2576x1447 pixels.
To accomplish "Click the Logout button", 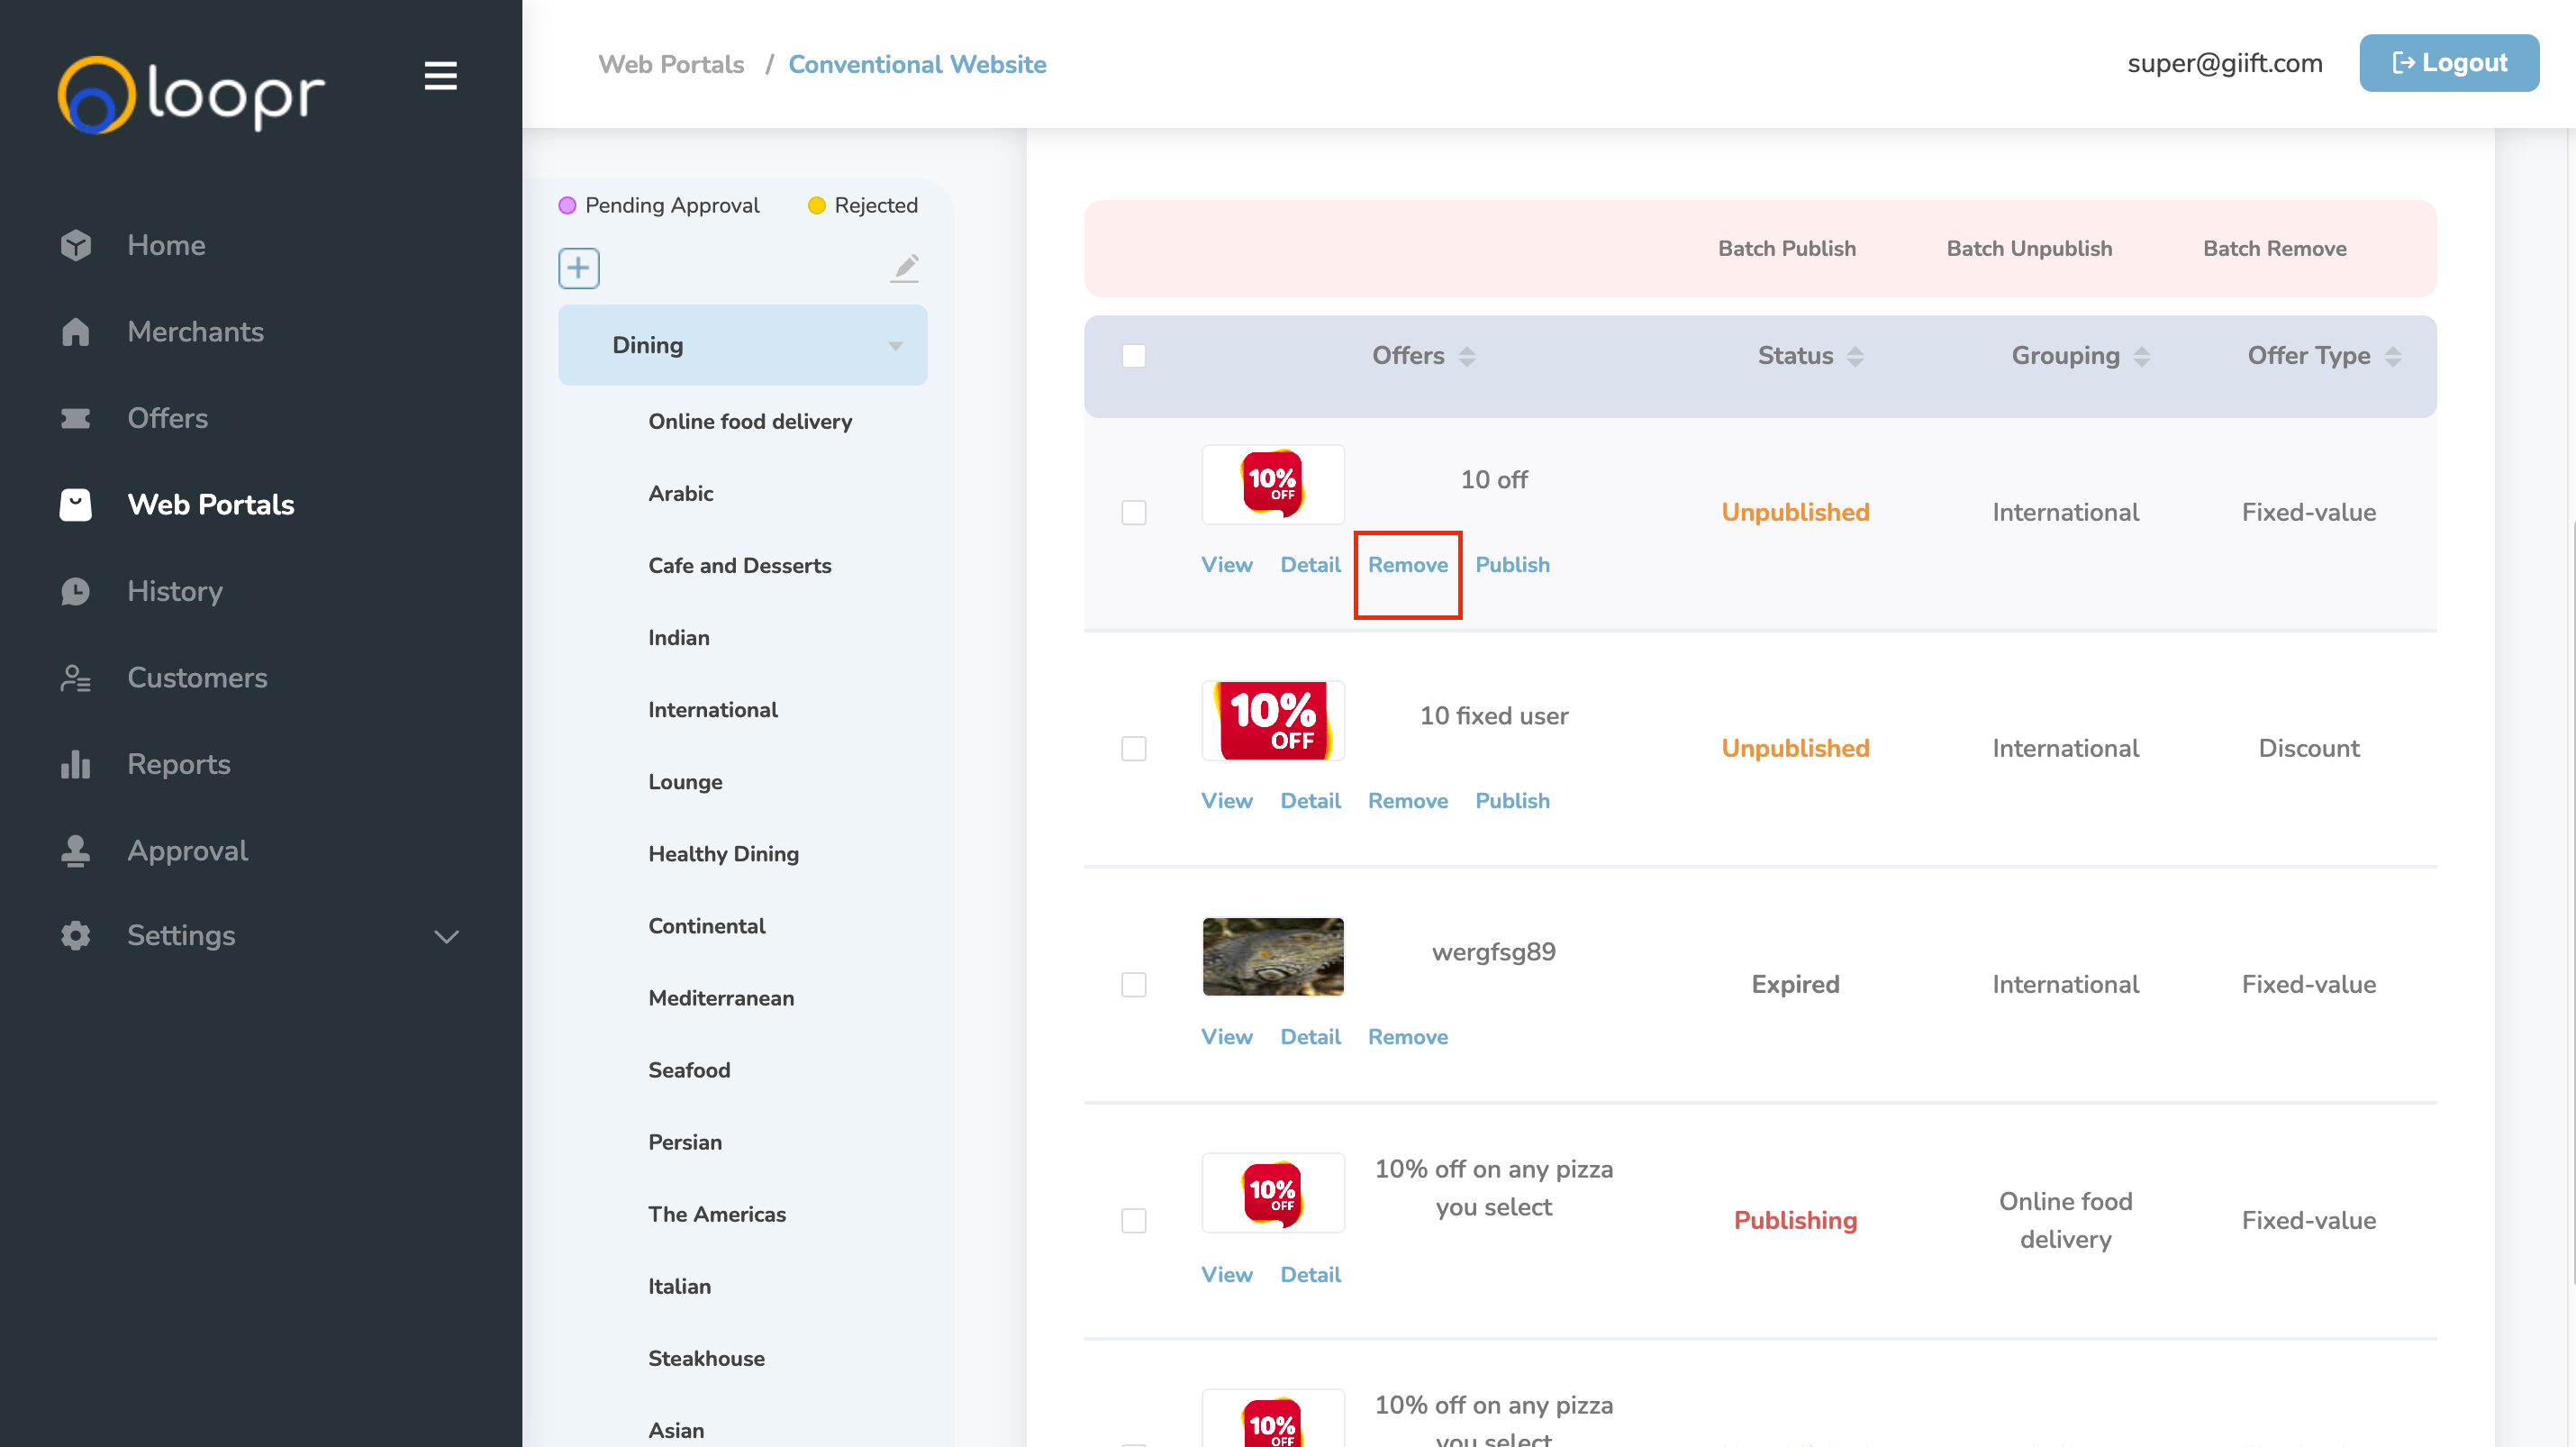I will 2449,63.
